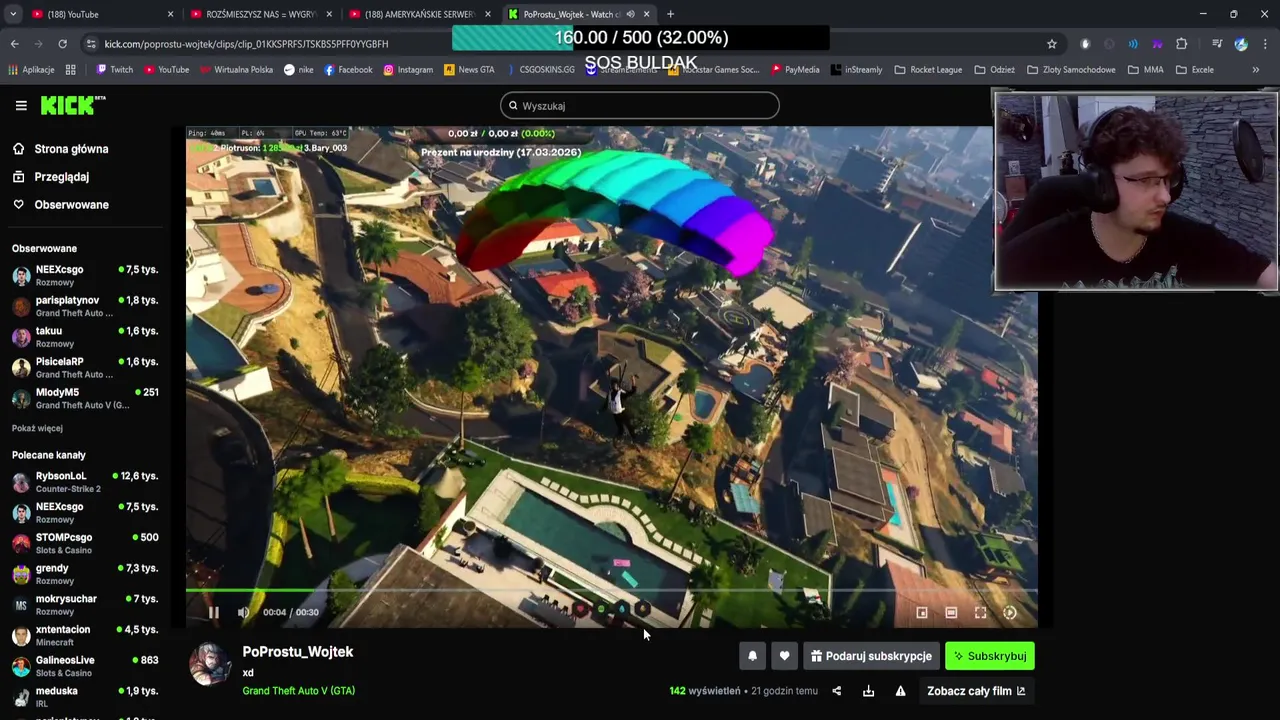Enter fullscreen on the video player
Viewport: 1280px width, 720px height.
coord(980,612)
